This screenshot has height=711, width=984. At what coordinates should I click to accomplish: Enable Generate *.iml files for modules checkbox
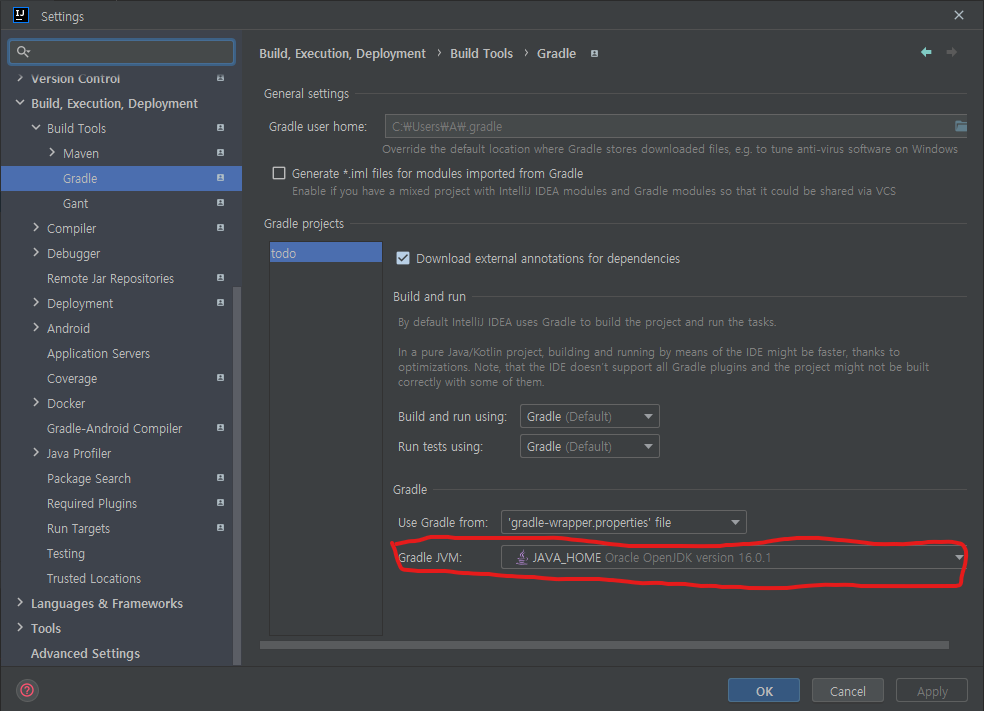point(279,173)
